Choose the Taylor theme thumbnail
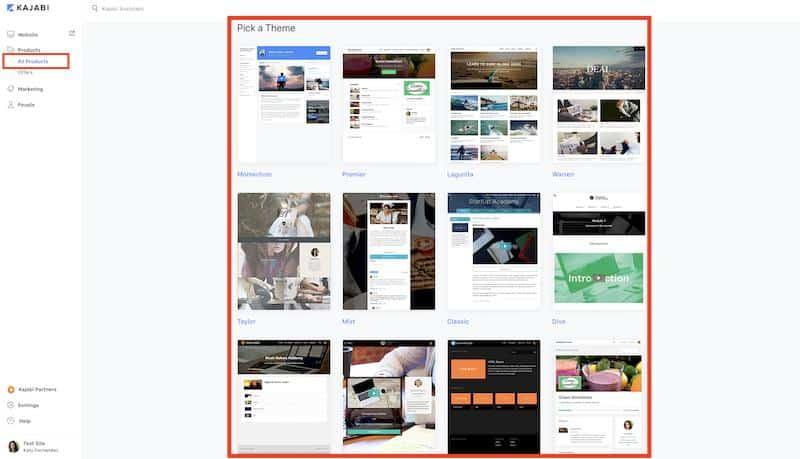 click(x=284, y=251)
